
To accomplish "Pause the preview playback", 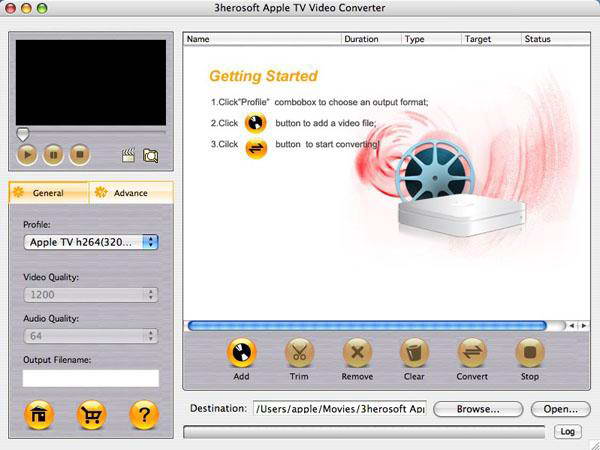I will tap(53, 155).
